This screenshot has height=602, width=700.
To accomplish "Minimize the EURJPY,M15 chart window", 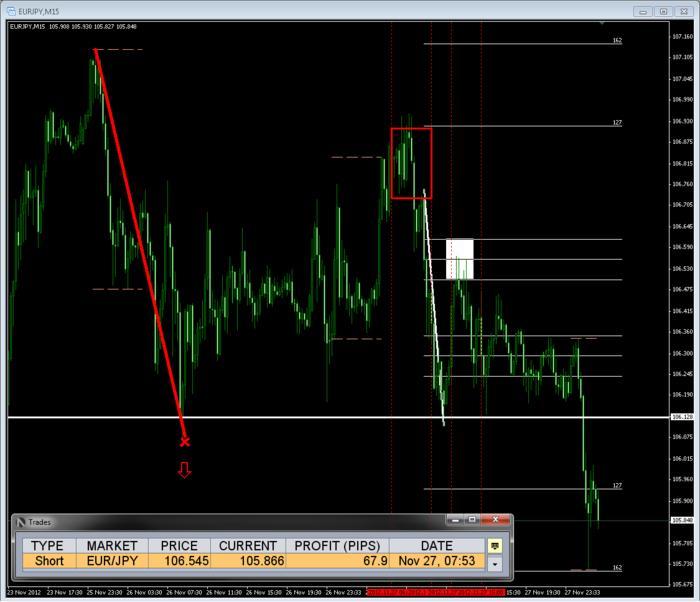I will coord(643,12).
